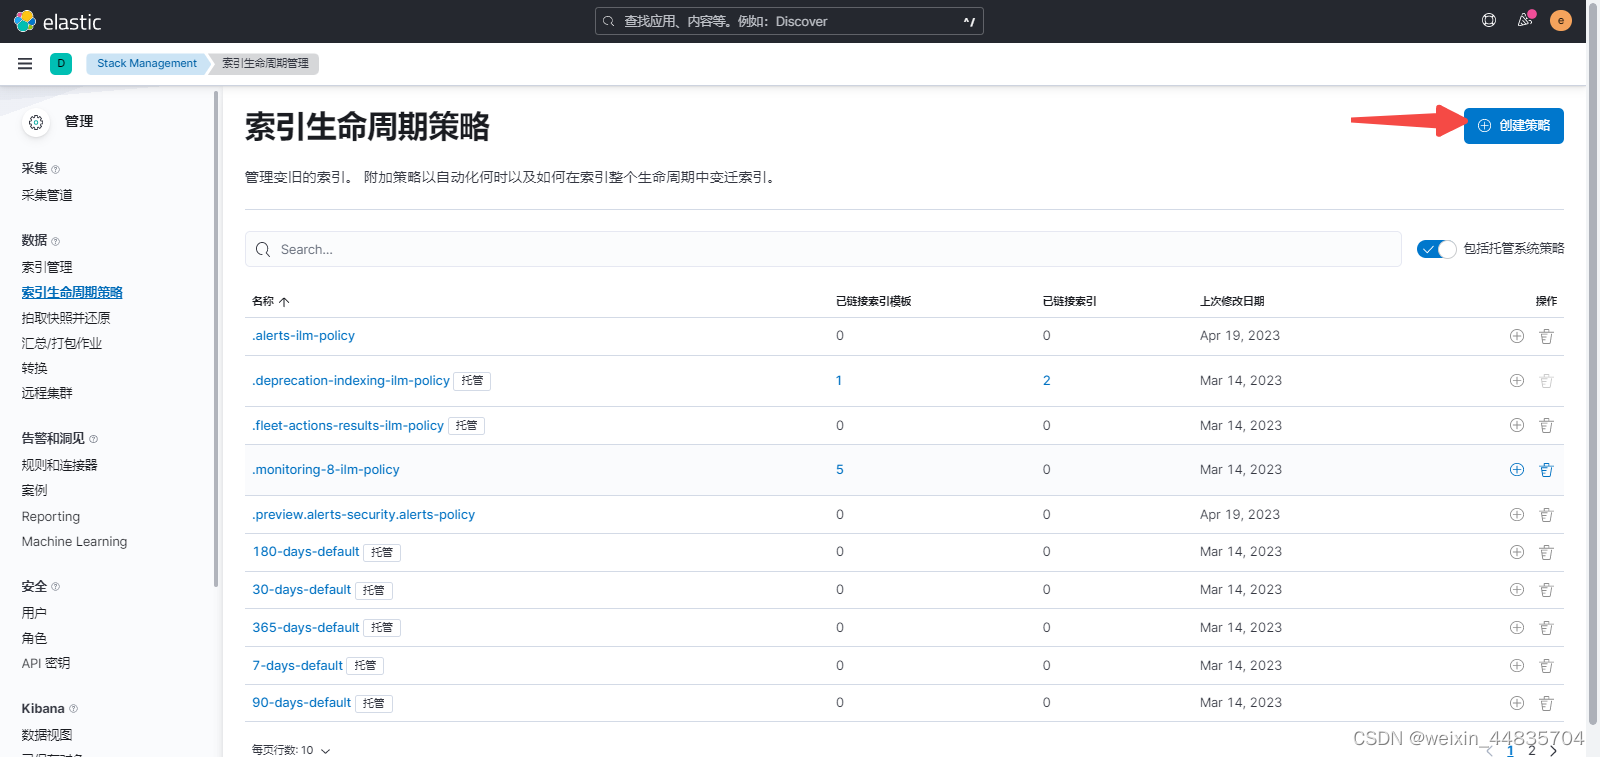Delete the .alerts-ilm-policy policy
Image resolution: width=1600 pixels, height=757 pixels.
pos(1546,336)
